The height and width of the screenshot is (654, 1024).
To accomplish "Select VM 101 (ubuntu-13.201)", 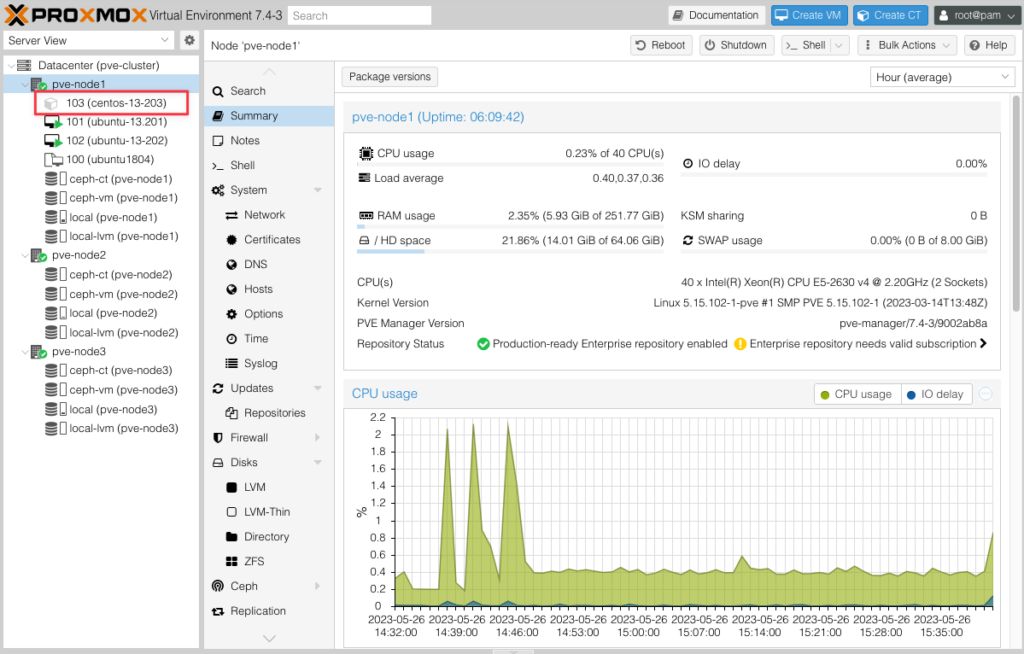I will tap(116, 122).
